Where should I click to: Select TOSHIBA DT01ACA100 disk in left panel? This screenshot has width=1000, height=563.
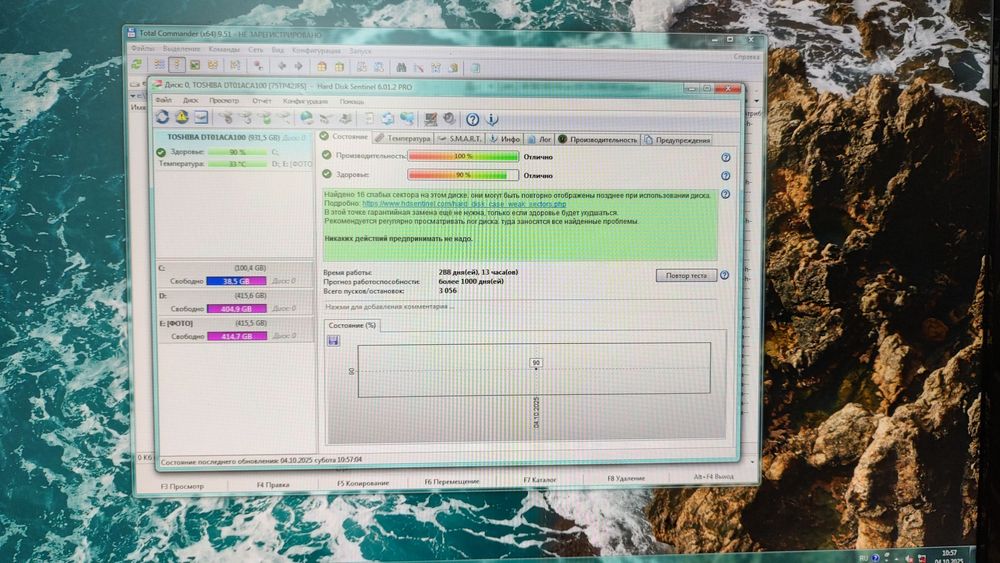233,137
